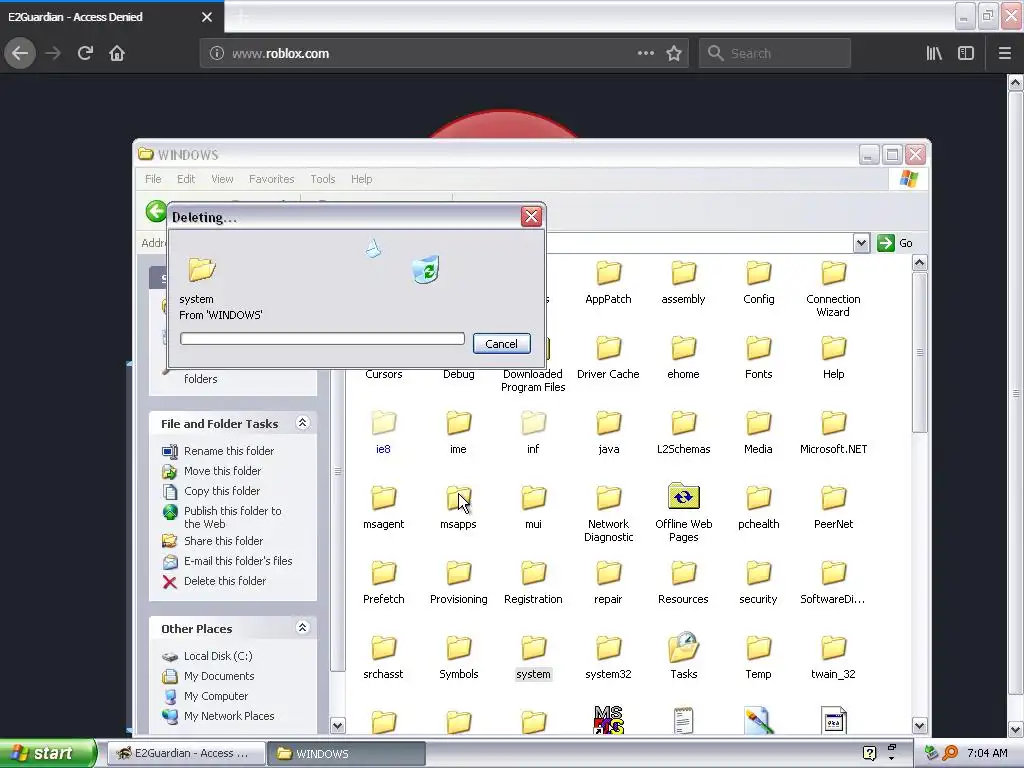1024x768 pixels.
Task: Select the Network Diagnostic folder
Action: [x=608, y=514]
